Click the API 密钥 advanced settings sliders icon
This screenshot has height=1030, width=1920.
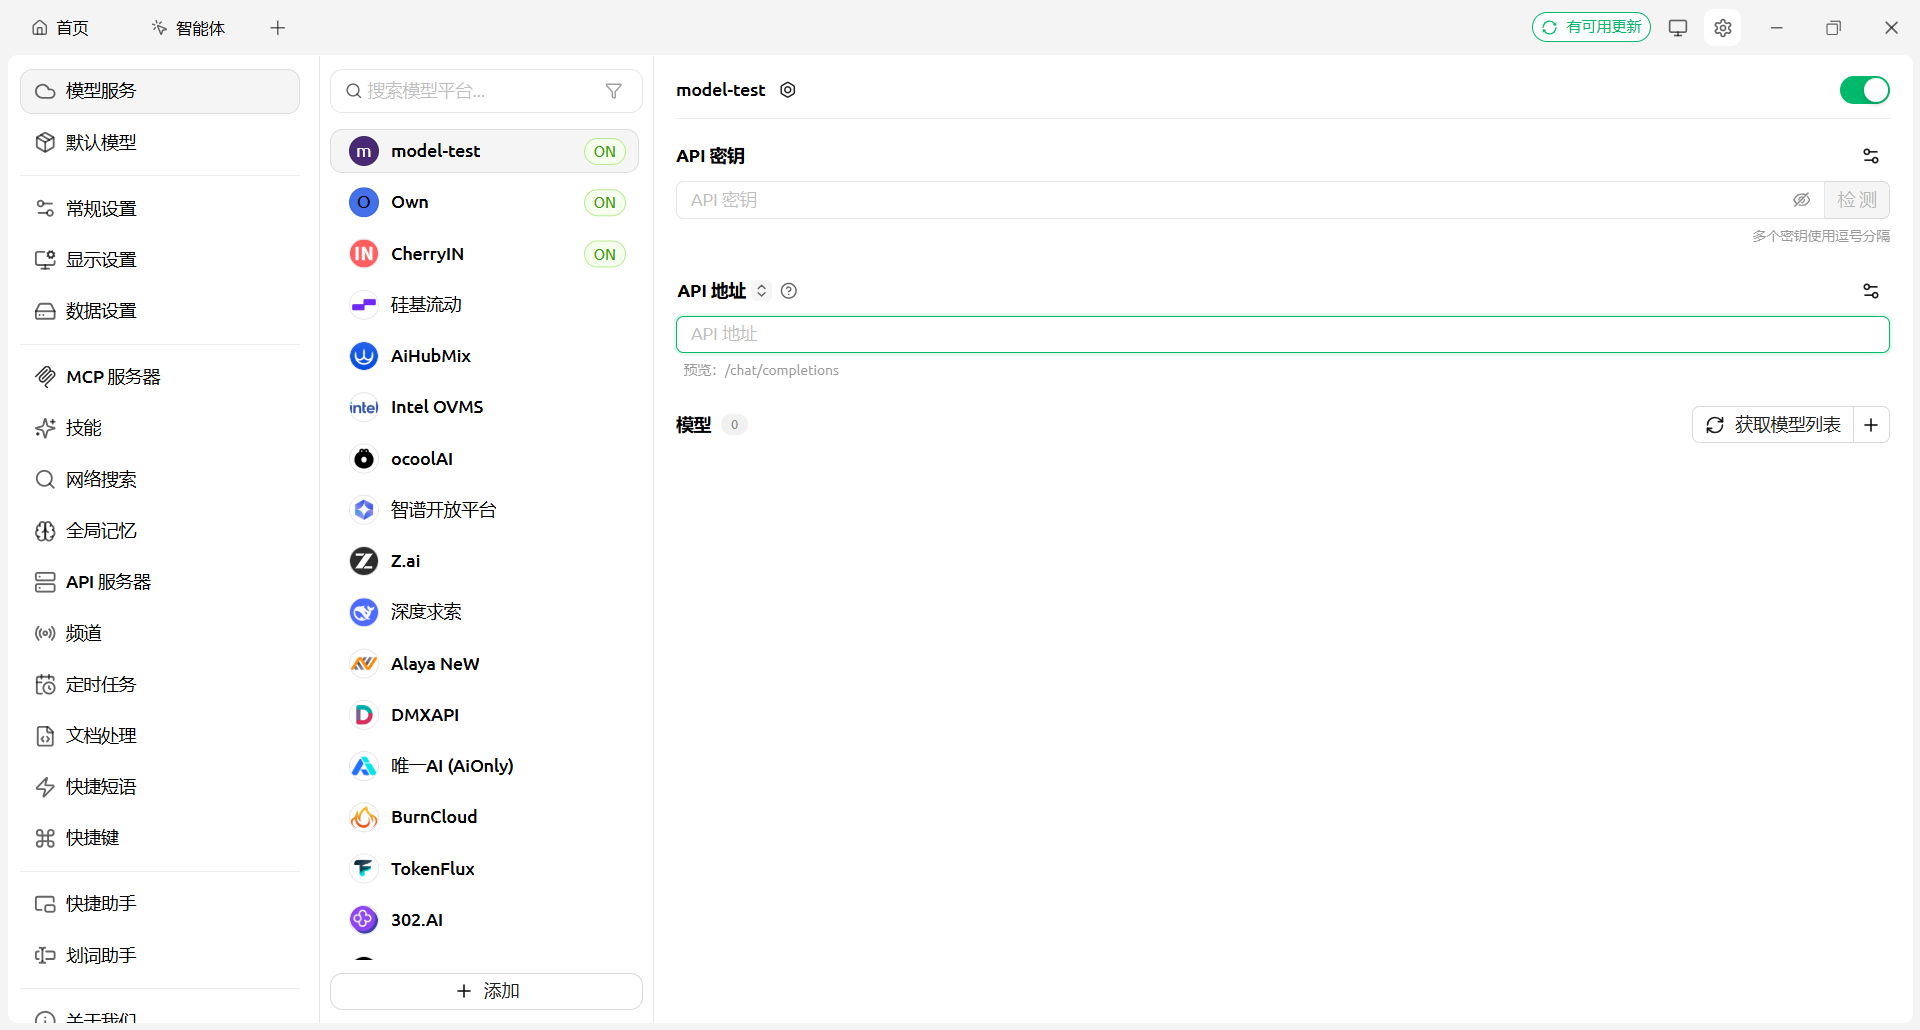tap(1871, 156)
